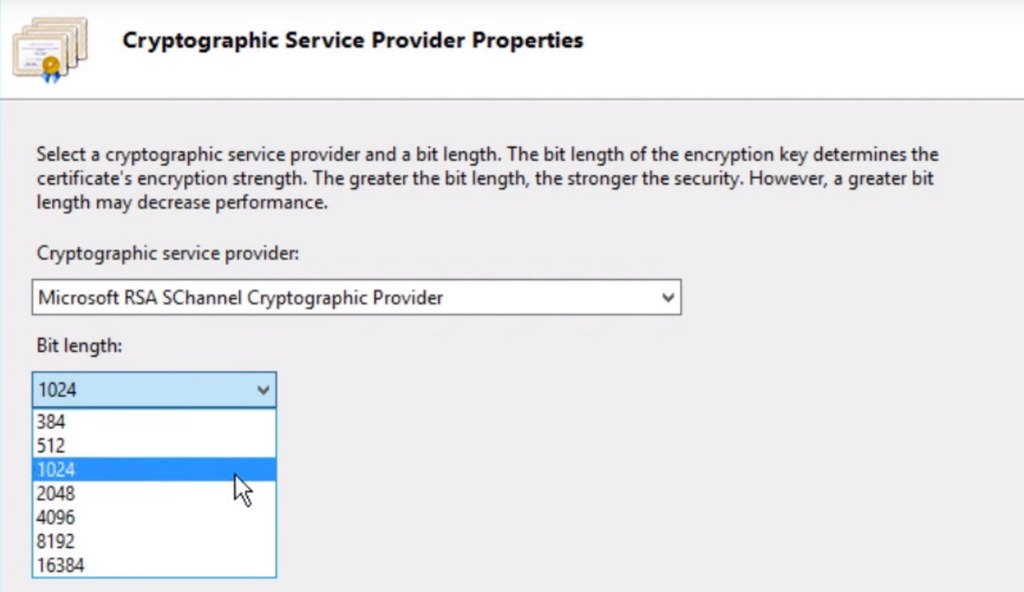
Task: Expand the cryptographic service provider dropdown arrow
Action: [667, 297]
